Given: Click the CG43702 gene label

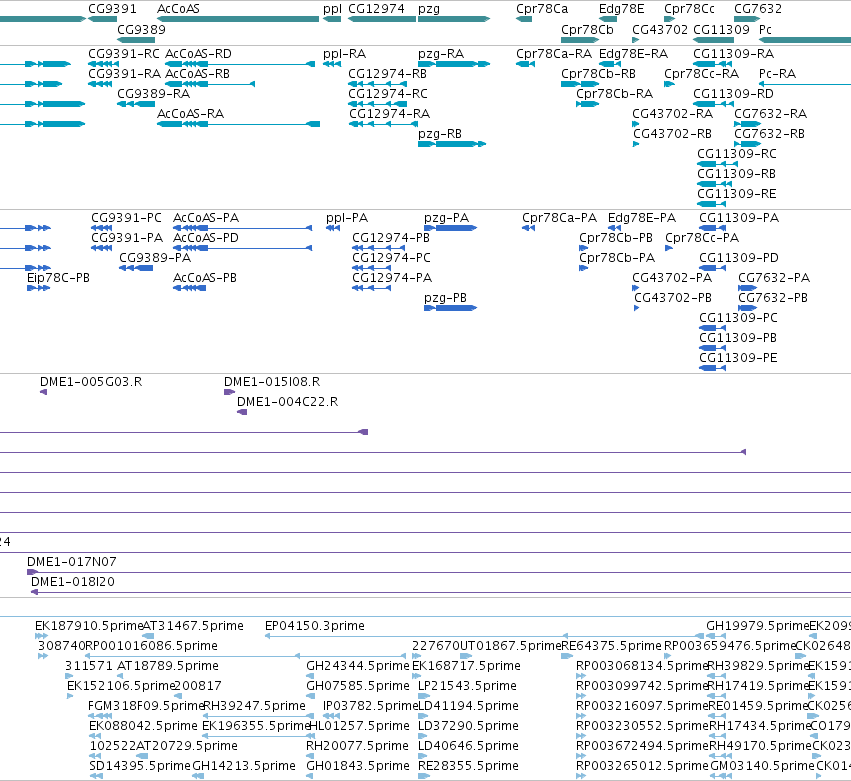Looking at the screenshot, I should coord(660,29).
